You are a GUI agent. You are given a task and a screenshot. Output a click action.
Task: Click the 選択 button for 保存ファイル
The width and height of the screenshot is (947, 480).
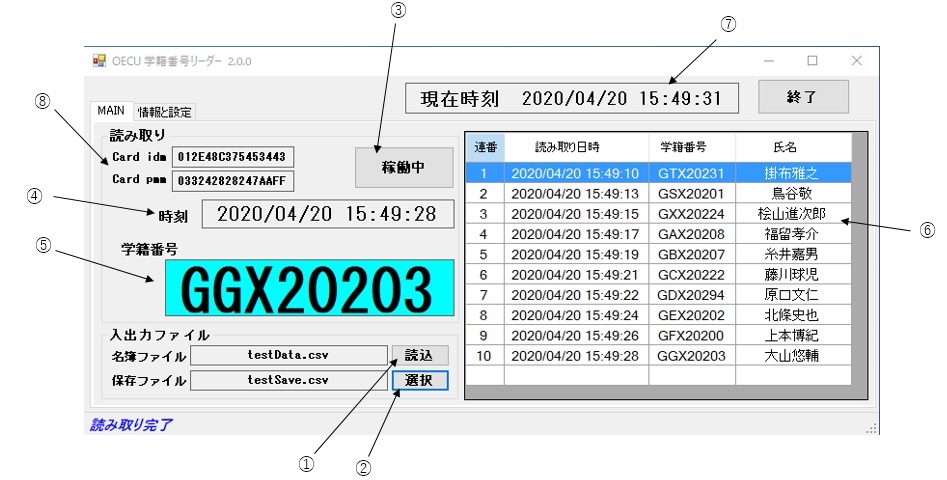click(x=420, y=380)
